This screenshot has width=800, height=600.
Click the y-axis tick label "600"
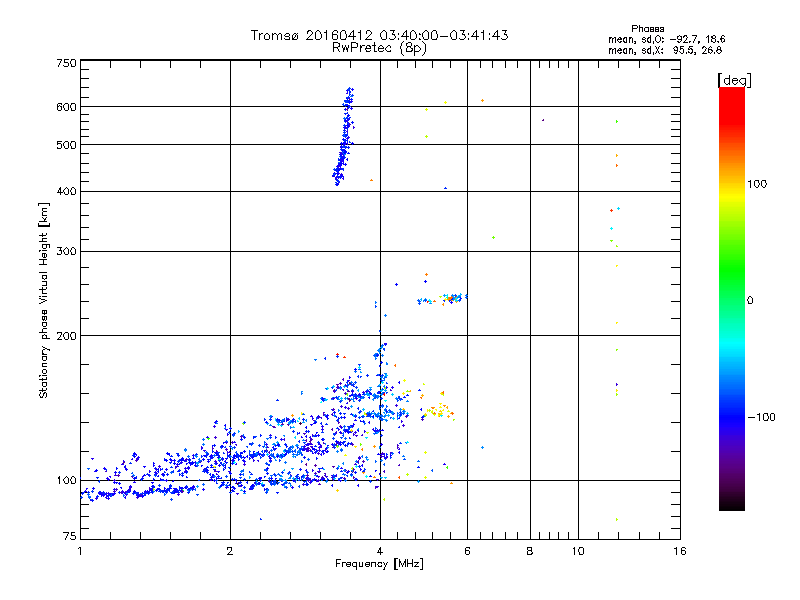66,107
